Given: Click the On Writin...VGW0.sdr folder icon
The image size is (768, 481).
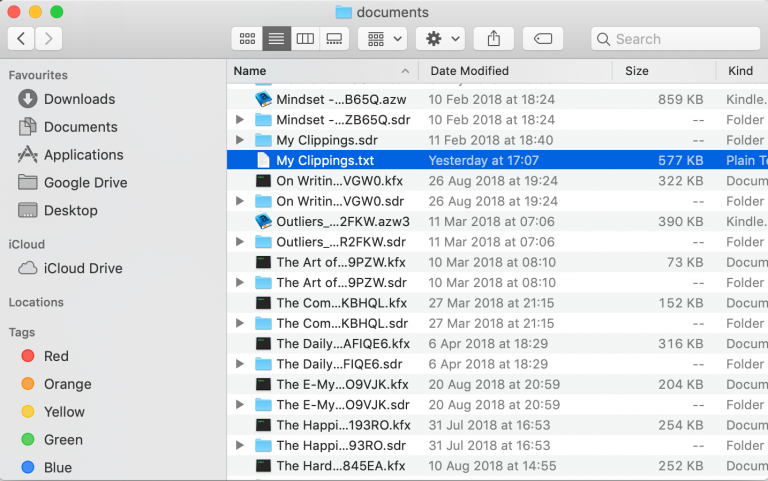Looking at the screenshot, I should pyautogui.click(x=264, y=201).
